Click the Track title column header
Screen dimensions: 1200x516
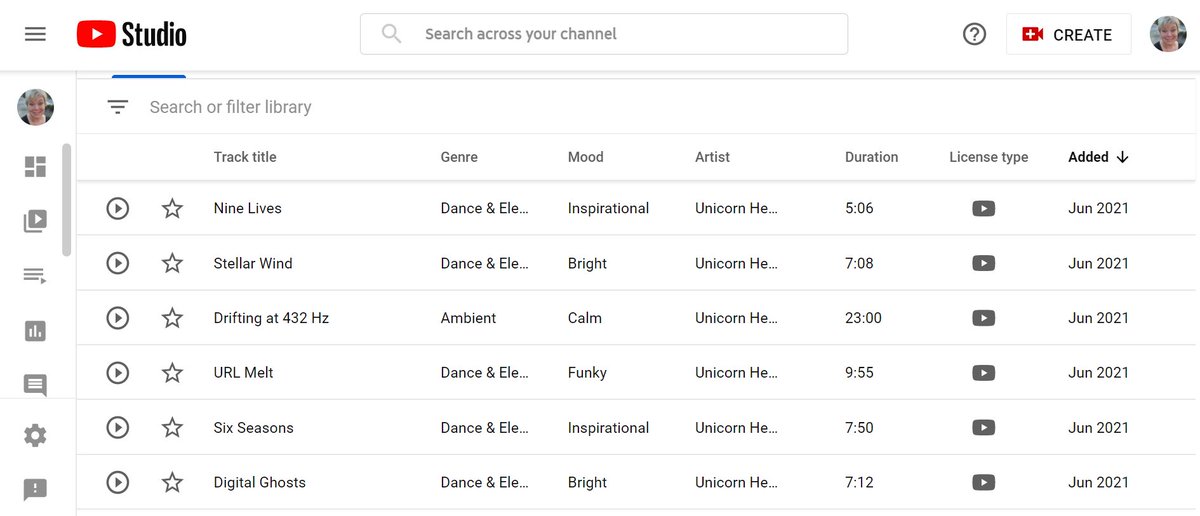[x=245, y=157]
